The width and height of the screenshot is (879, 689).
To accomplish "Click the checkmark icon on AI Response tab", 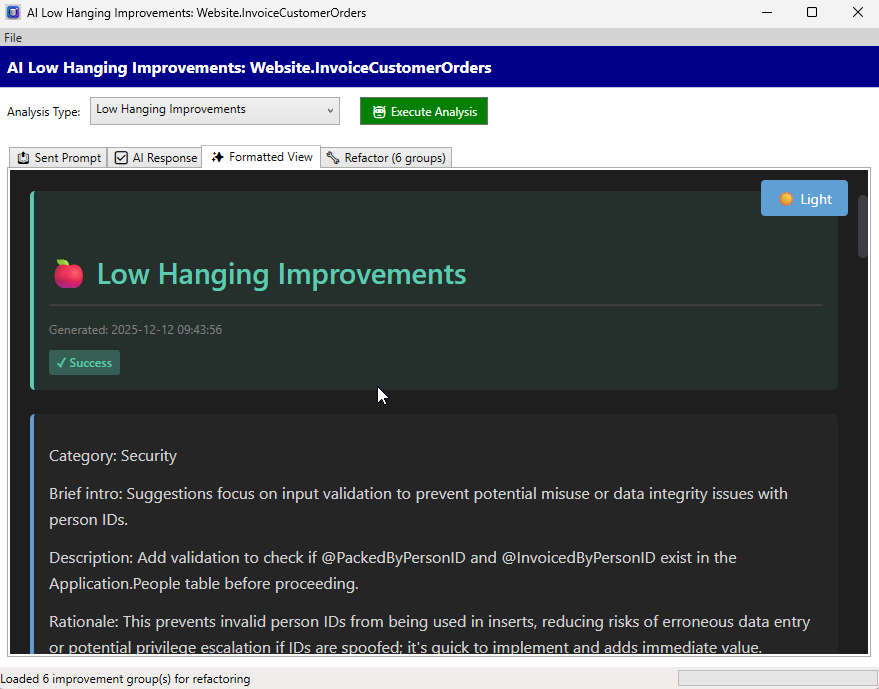I will pyautogui.click(x=121, y=158).
